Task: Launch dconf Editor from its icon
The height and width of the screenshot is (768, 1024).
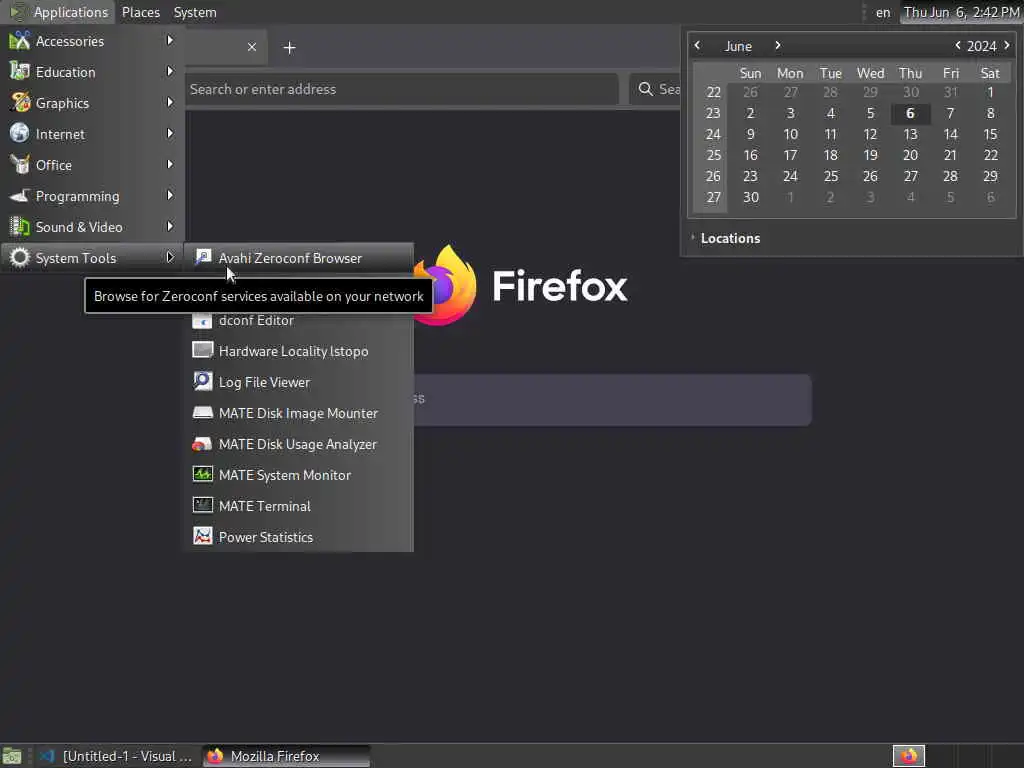Action: coord(202,320)
